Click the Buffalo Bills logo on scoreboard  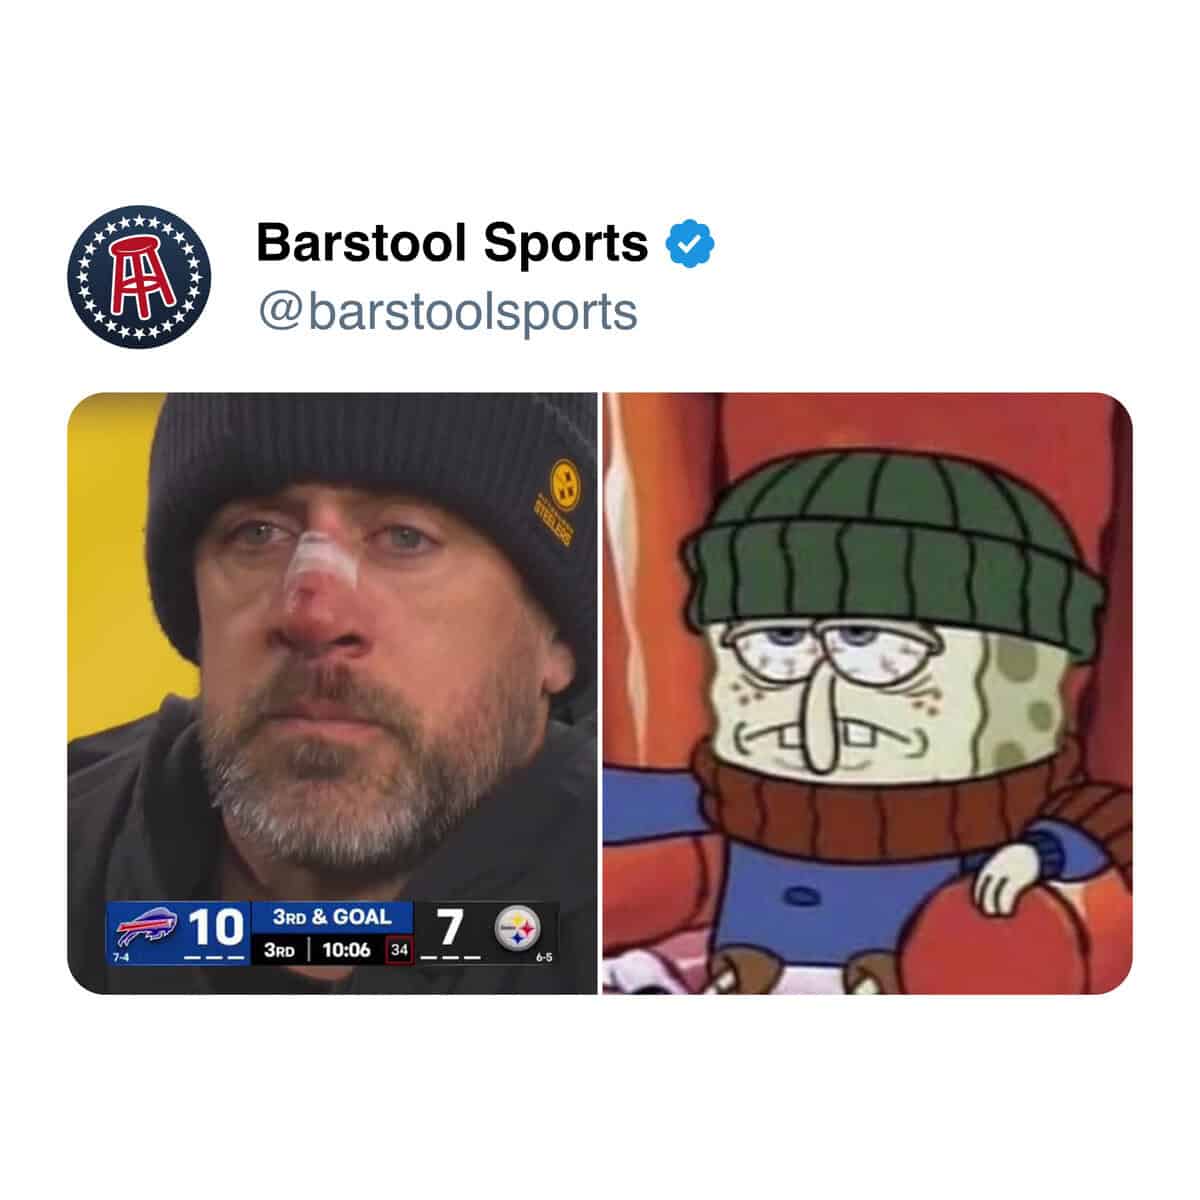[146, 927]
